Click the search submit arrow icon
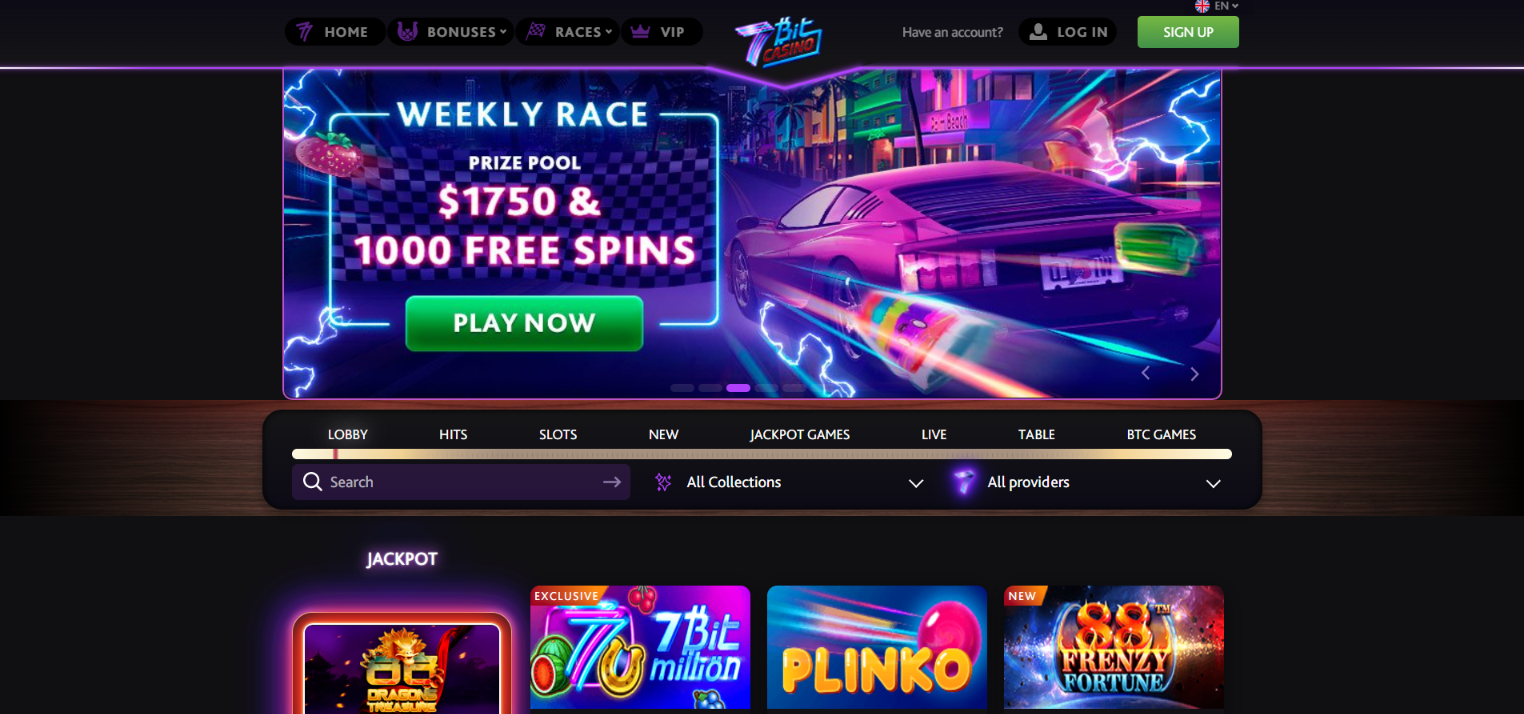The width and height of the screenshot is (1524, 714). click(612, 482)
